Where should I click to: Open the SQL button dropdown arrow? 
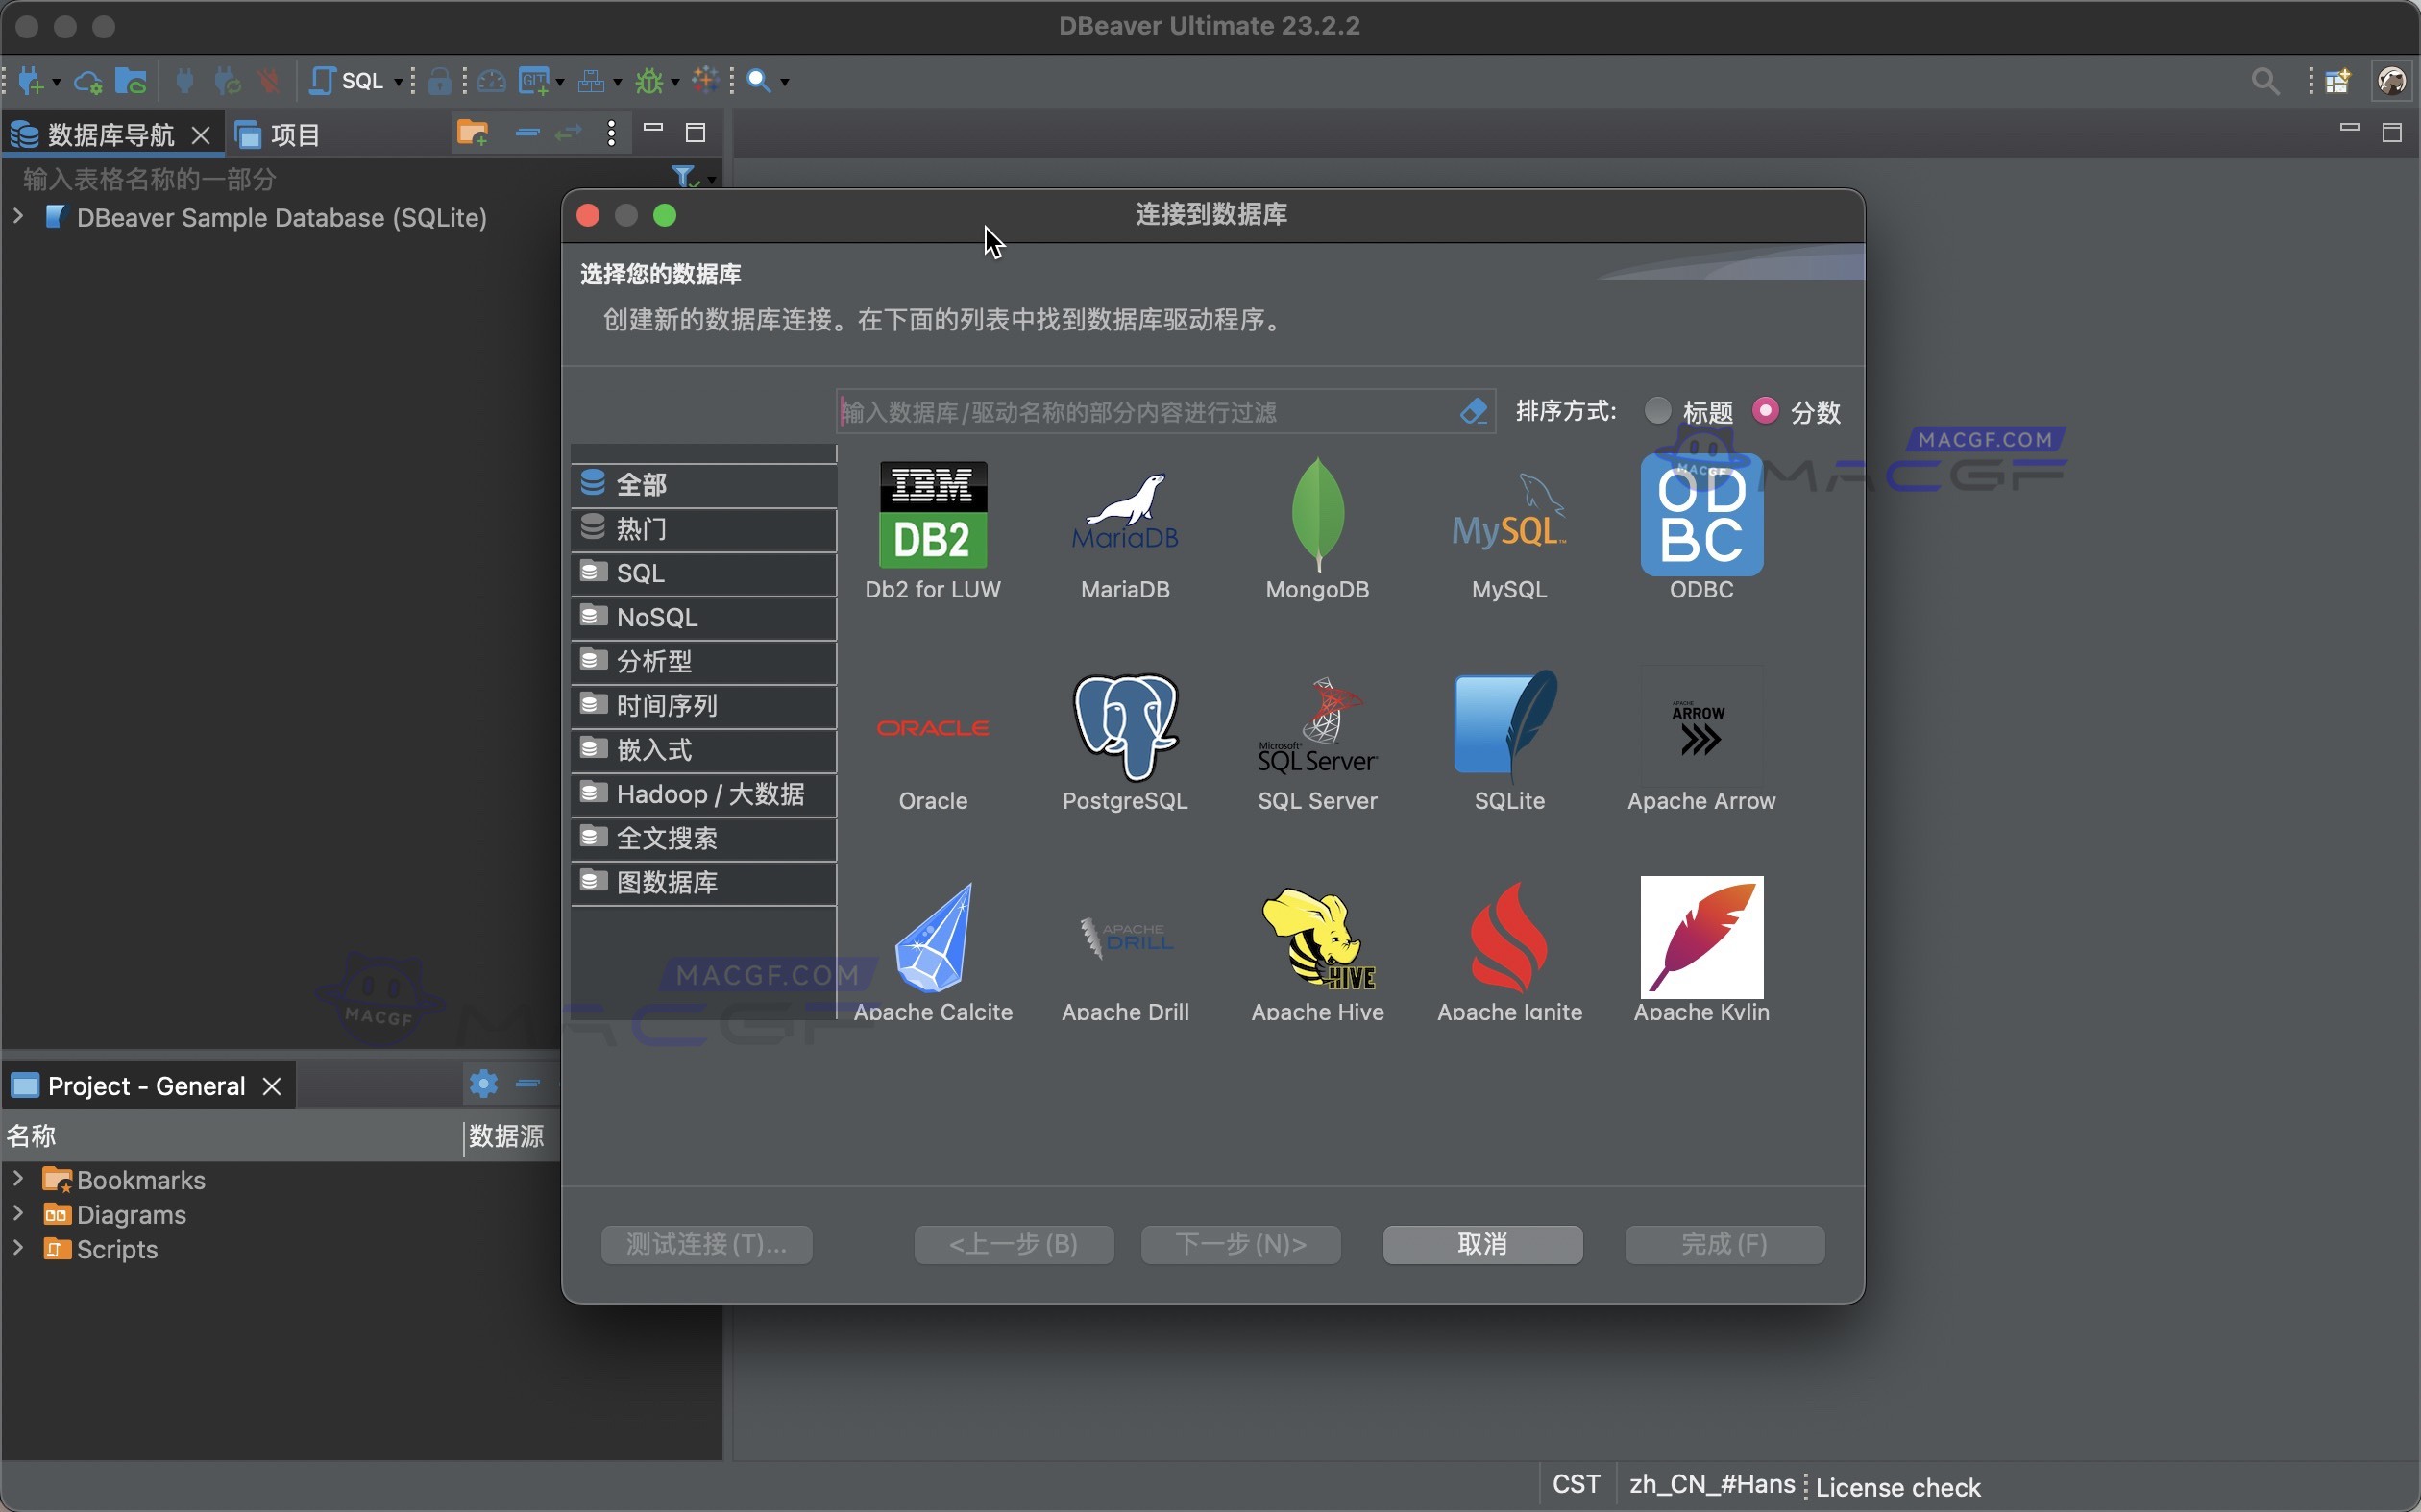pos(400,80)
